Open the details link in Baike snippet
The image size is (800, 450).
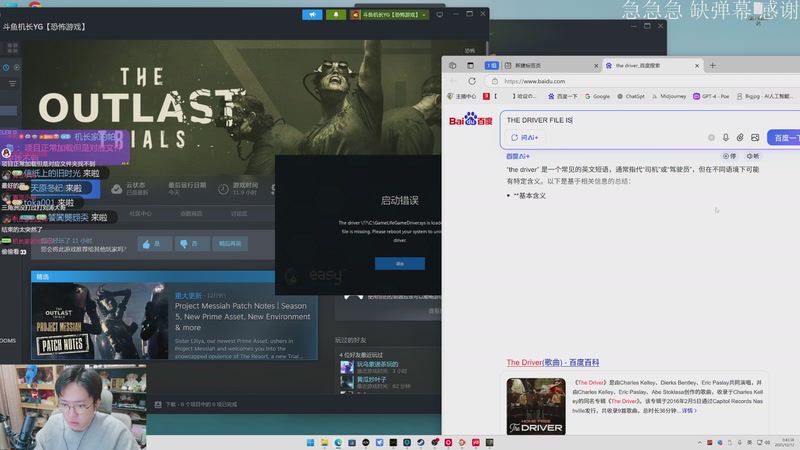click(689, 410)
